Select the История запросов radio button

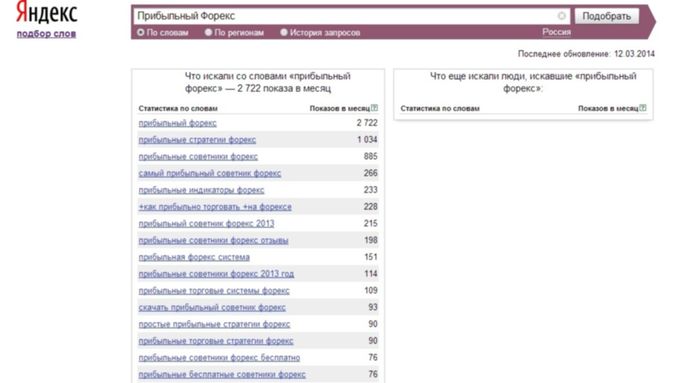pos(284,32)
